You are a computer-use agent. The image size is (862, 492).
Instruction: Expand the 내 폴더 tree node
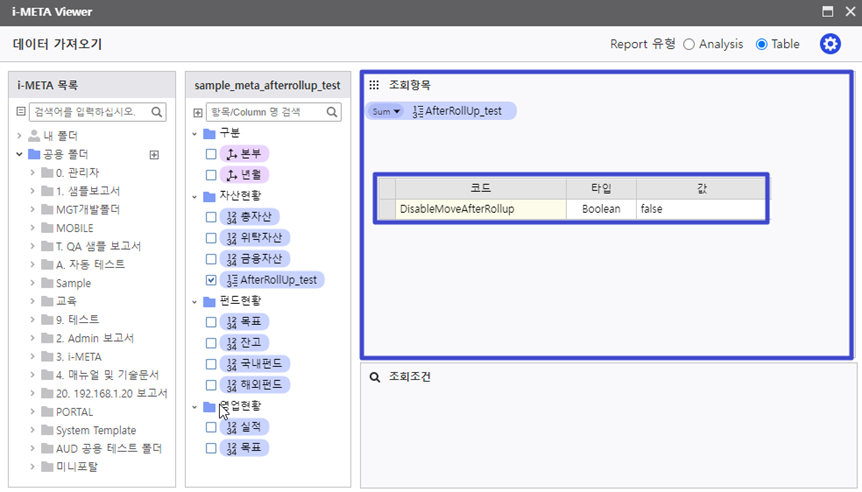(20, 135)
